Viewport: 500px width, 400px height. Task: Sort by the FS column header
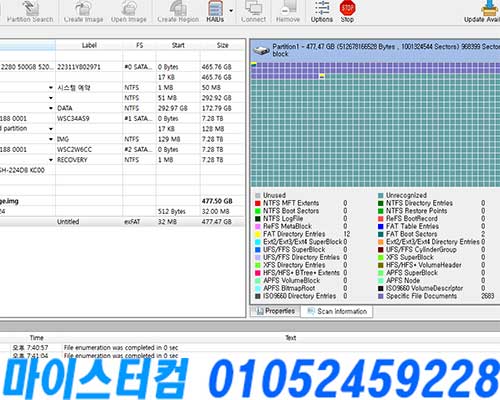coord(139,45)
